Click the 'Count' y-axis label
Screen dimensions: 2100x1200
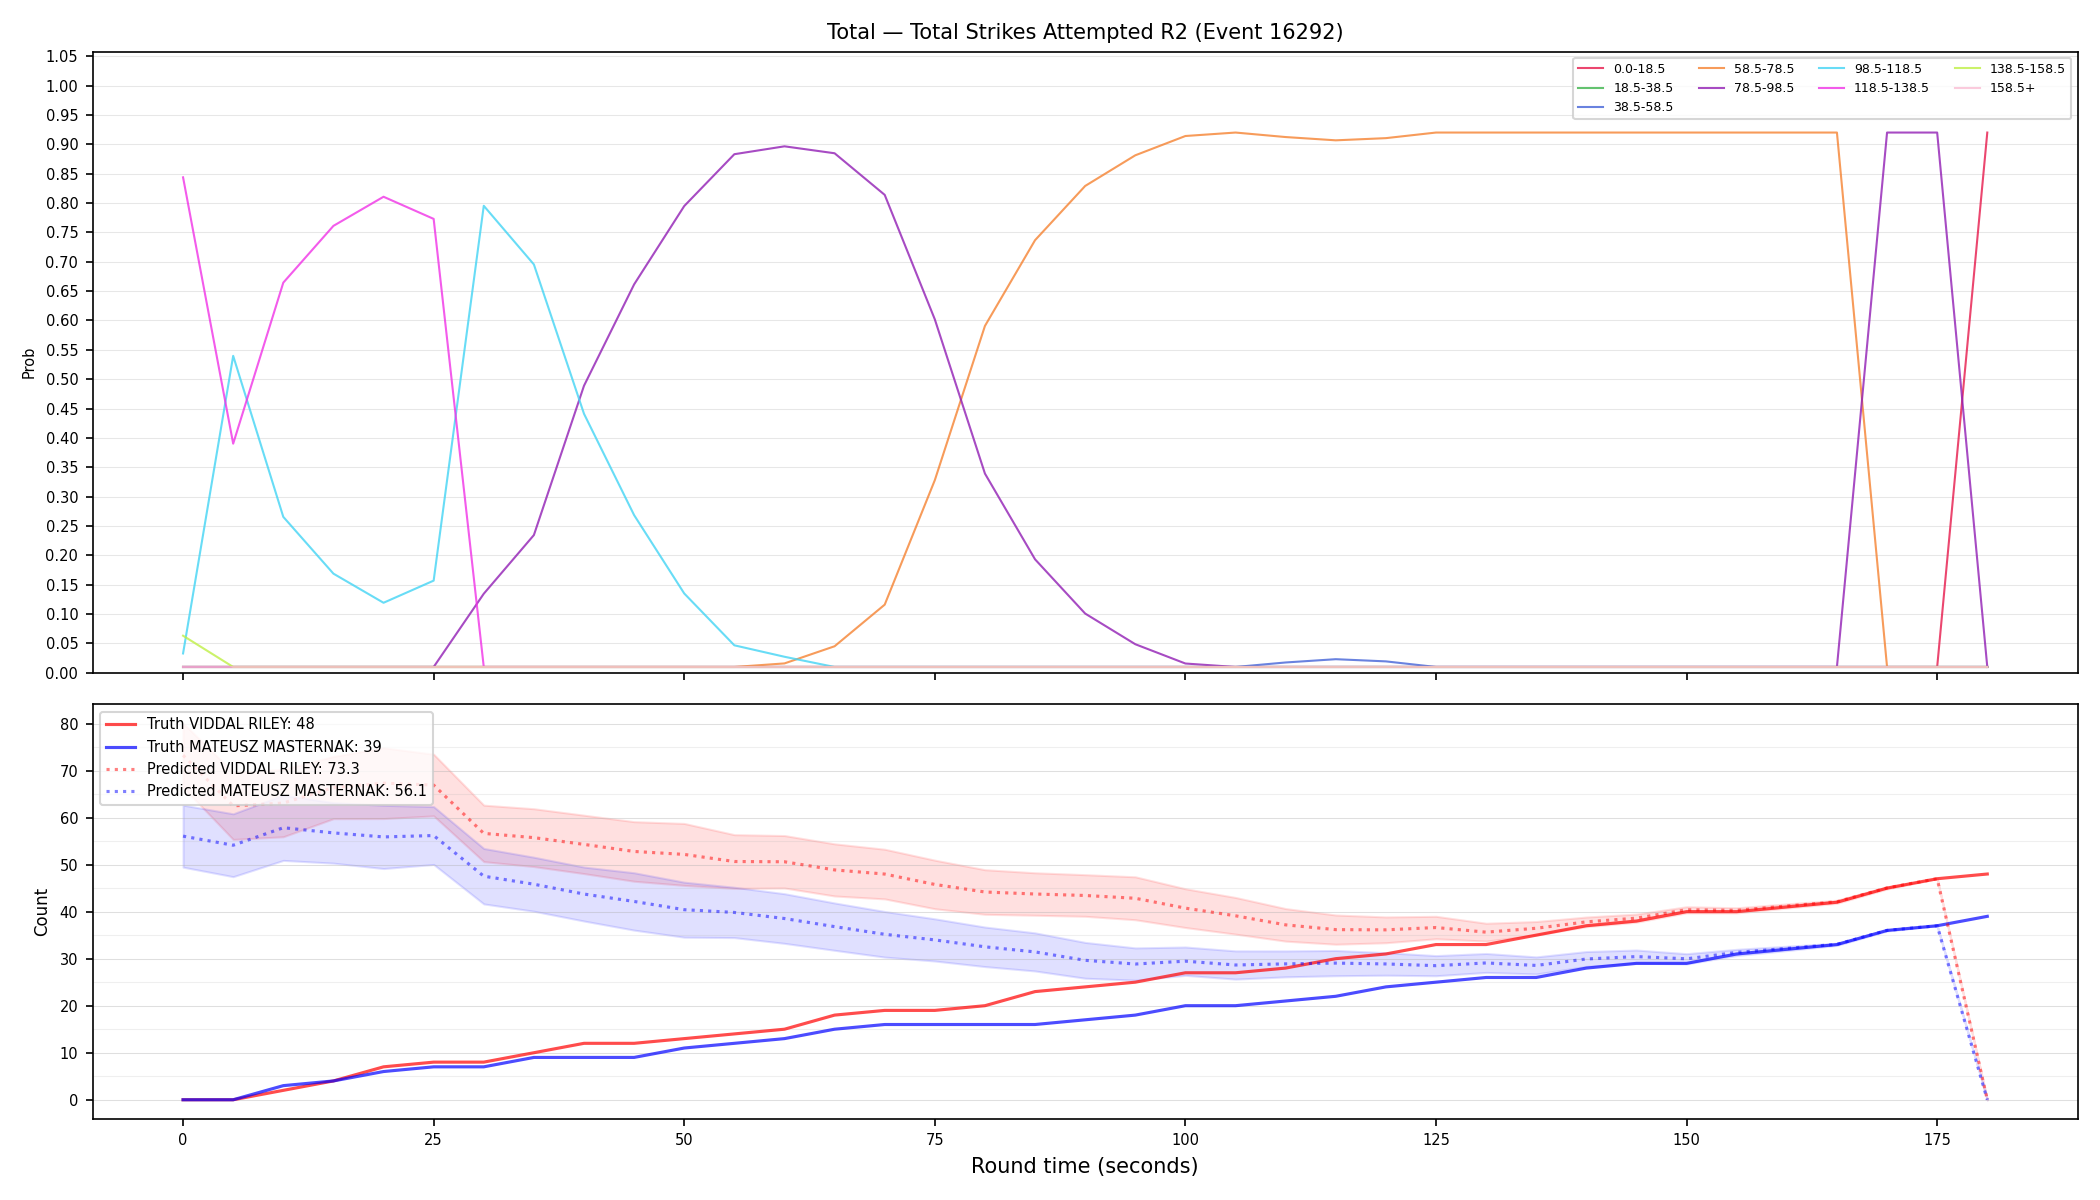[x=41, y=912]
